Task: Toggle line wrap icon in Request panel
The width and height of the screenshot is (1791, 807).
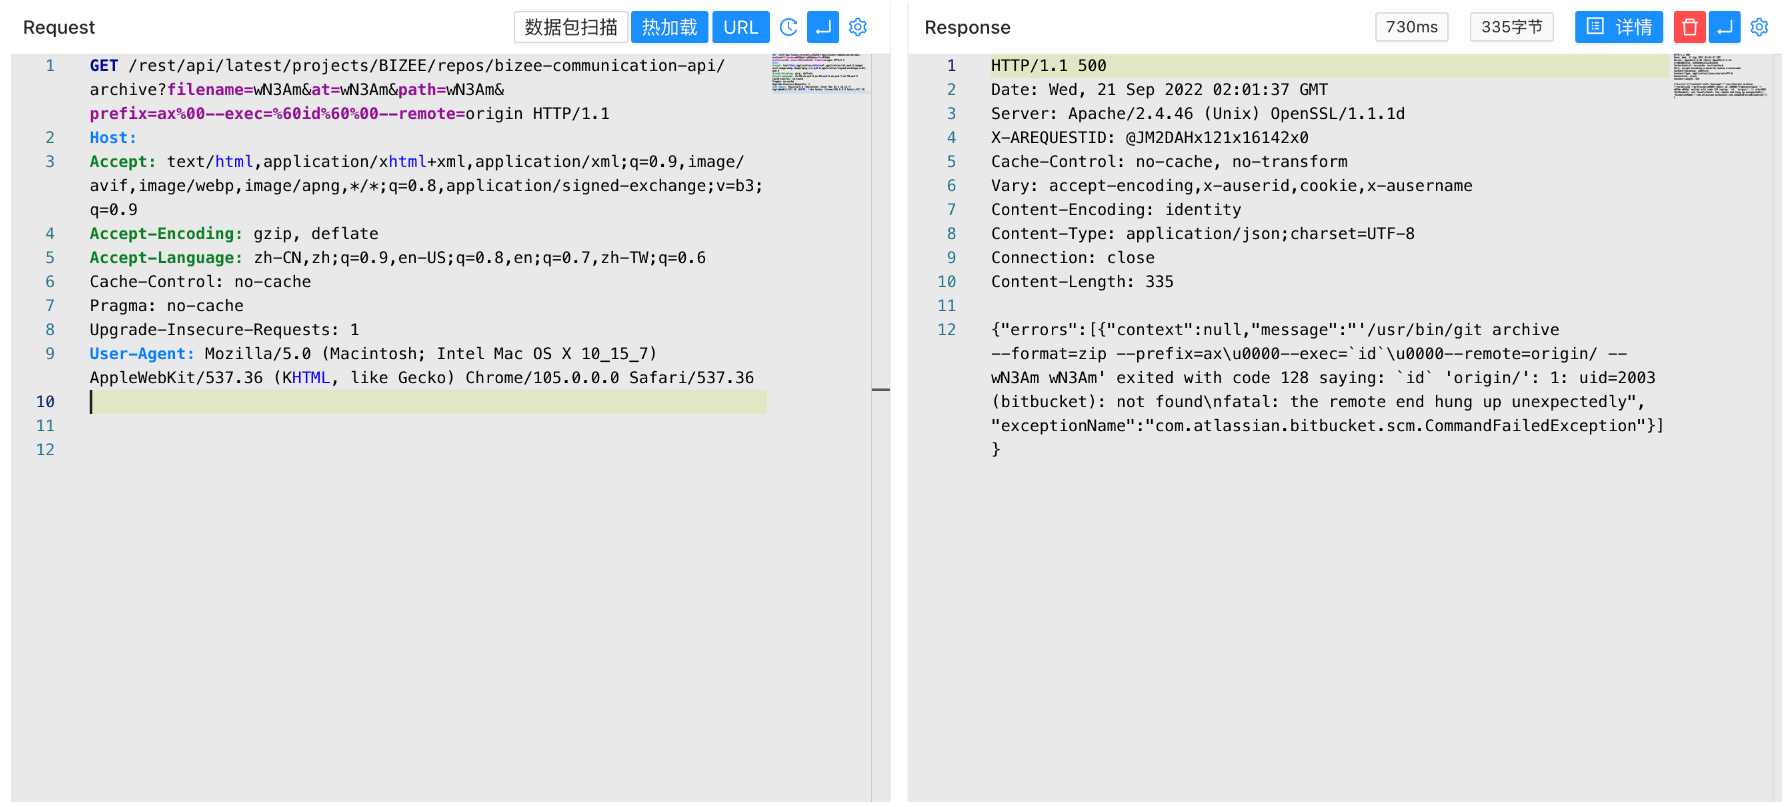Action: tap(823, 27)
